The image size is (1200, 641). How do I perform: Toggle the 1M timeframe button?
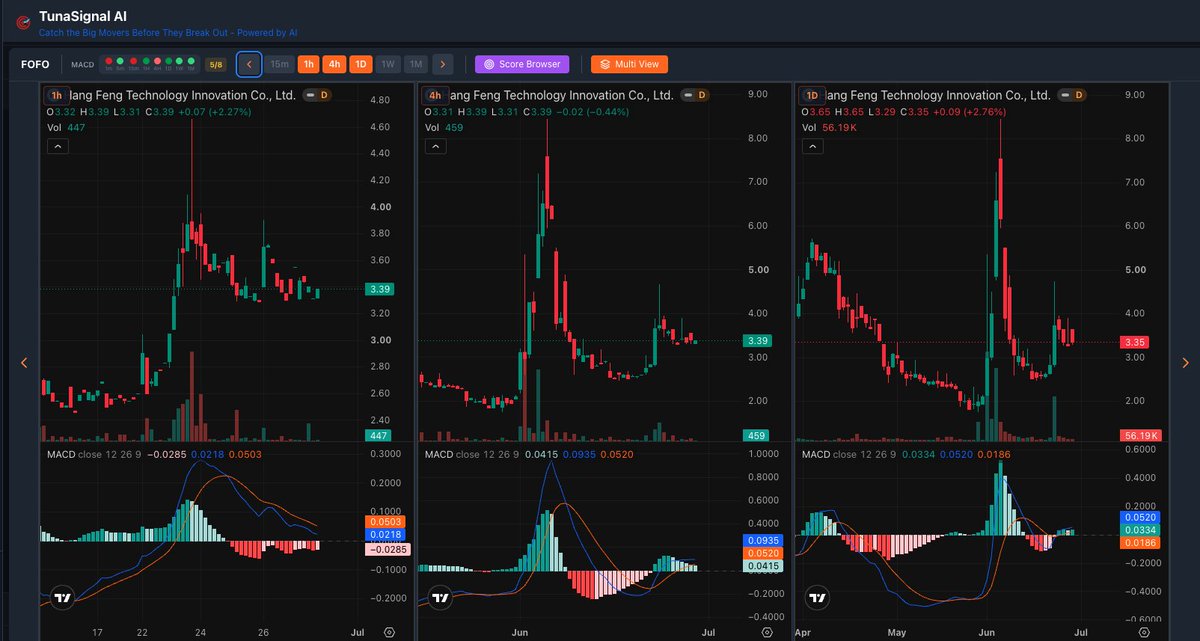(416, 64)
